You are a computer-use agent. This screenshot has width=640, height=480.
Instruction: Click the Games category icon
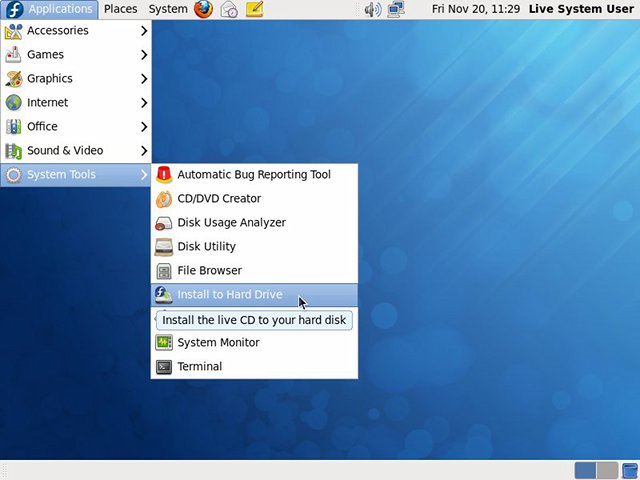(x=13, y=55)
